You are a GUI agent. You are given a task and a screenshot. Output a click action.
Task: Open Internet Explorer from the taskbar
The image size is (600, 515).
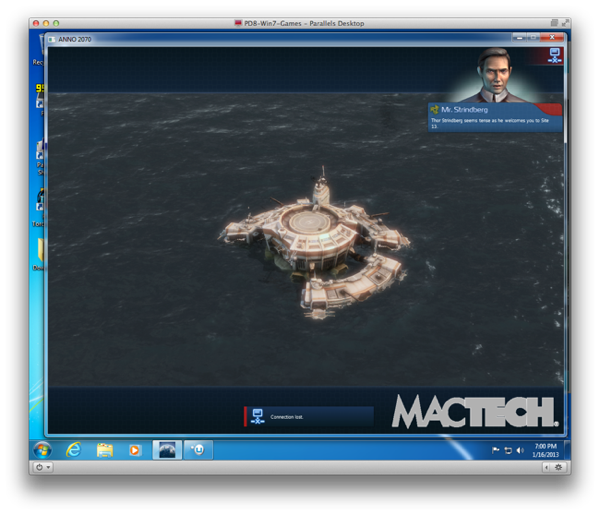[x=73, y=450]
